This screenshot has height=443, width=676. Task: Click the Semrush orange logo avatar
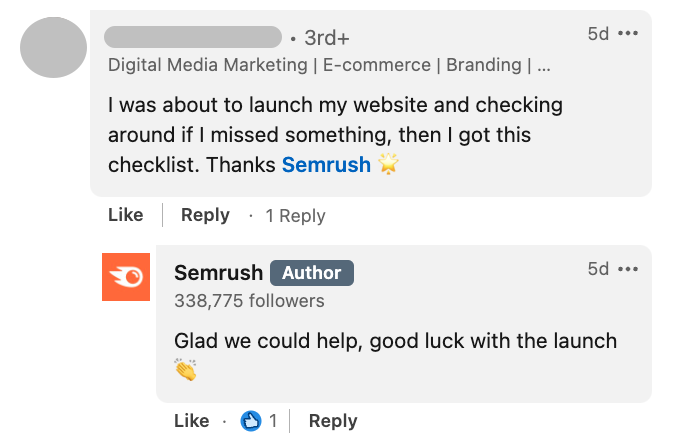pyautogui.click(x=126, y=276)
